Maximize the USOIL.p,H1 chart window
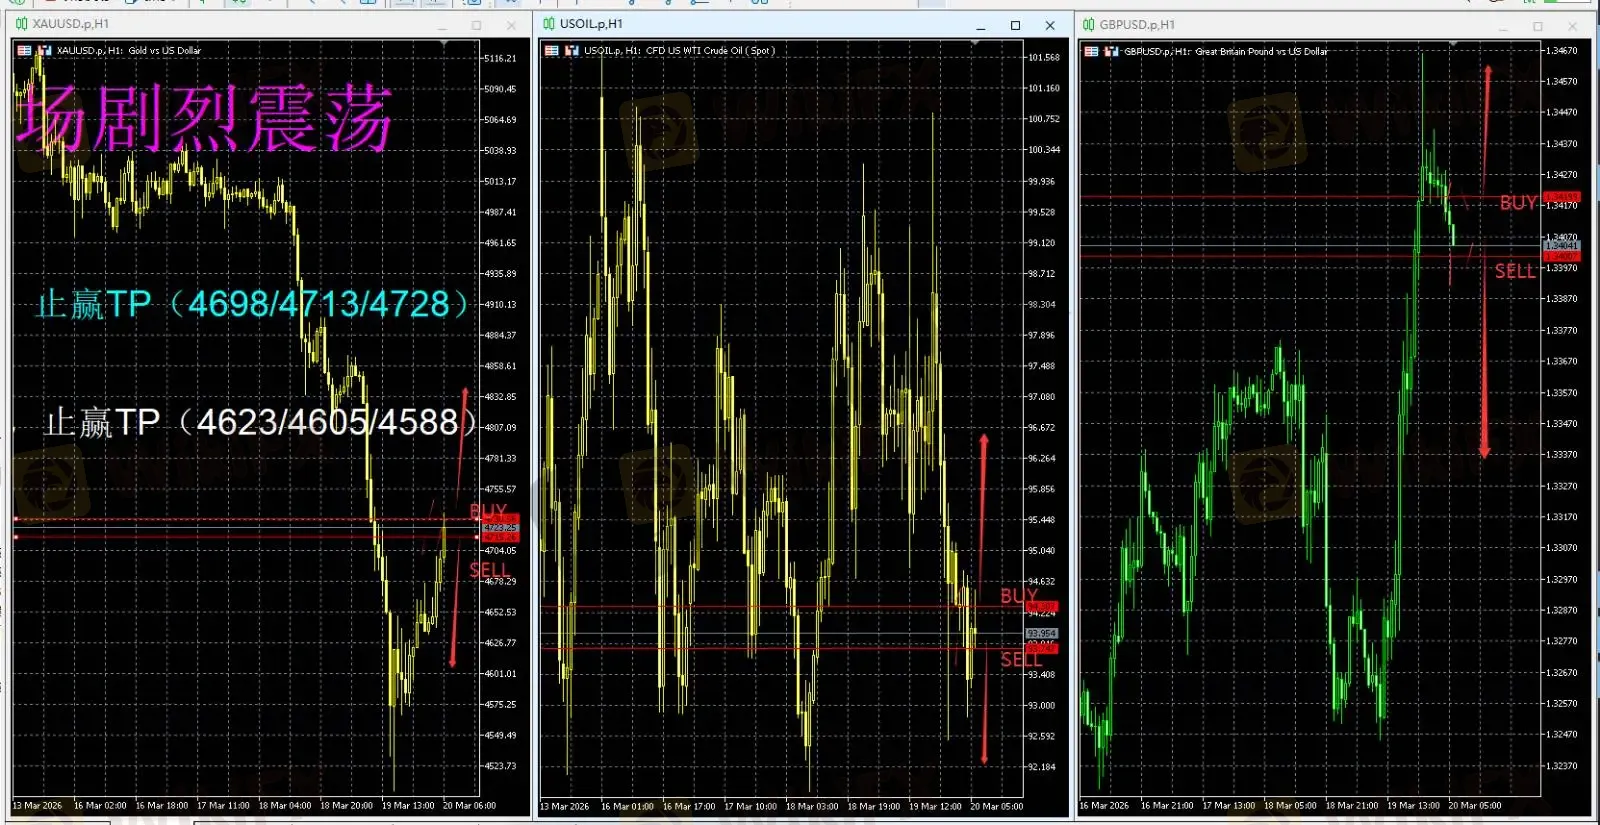The height and width of the screenshot is (825, 1600). click(1015, 25)
